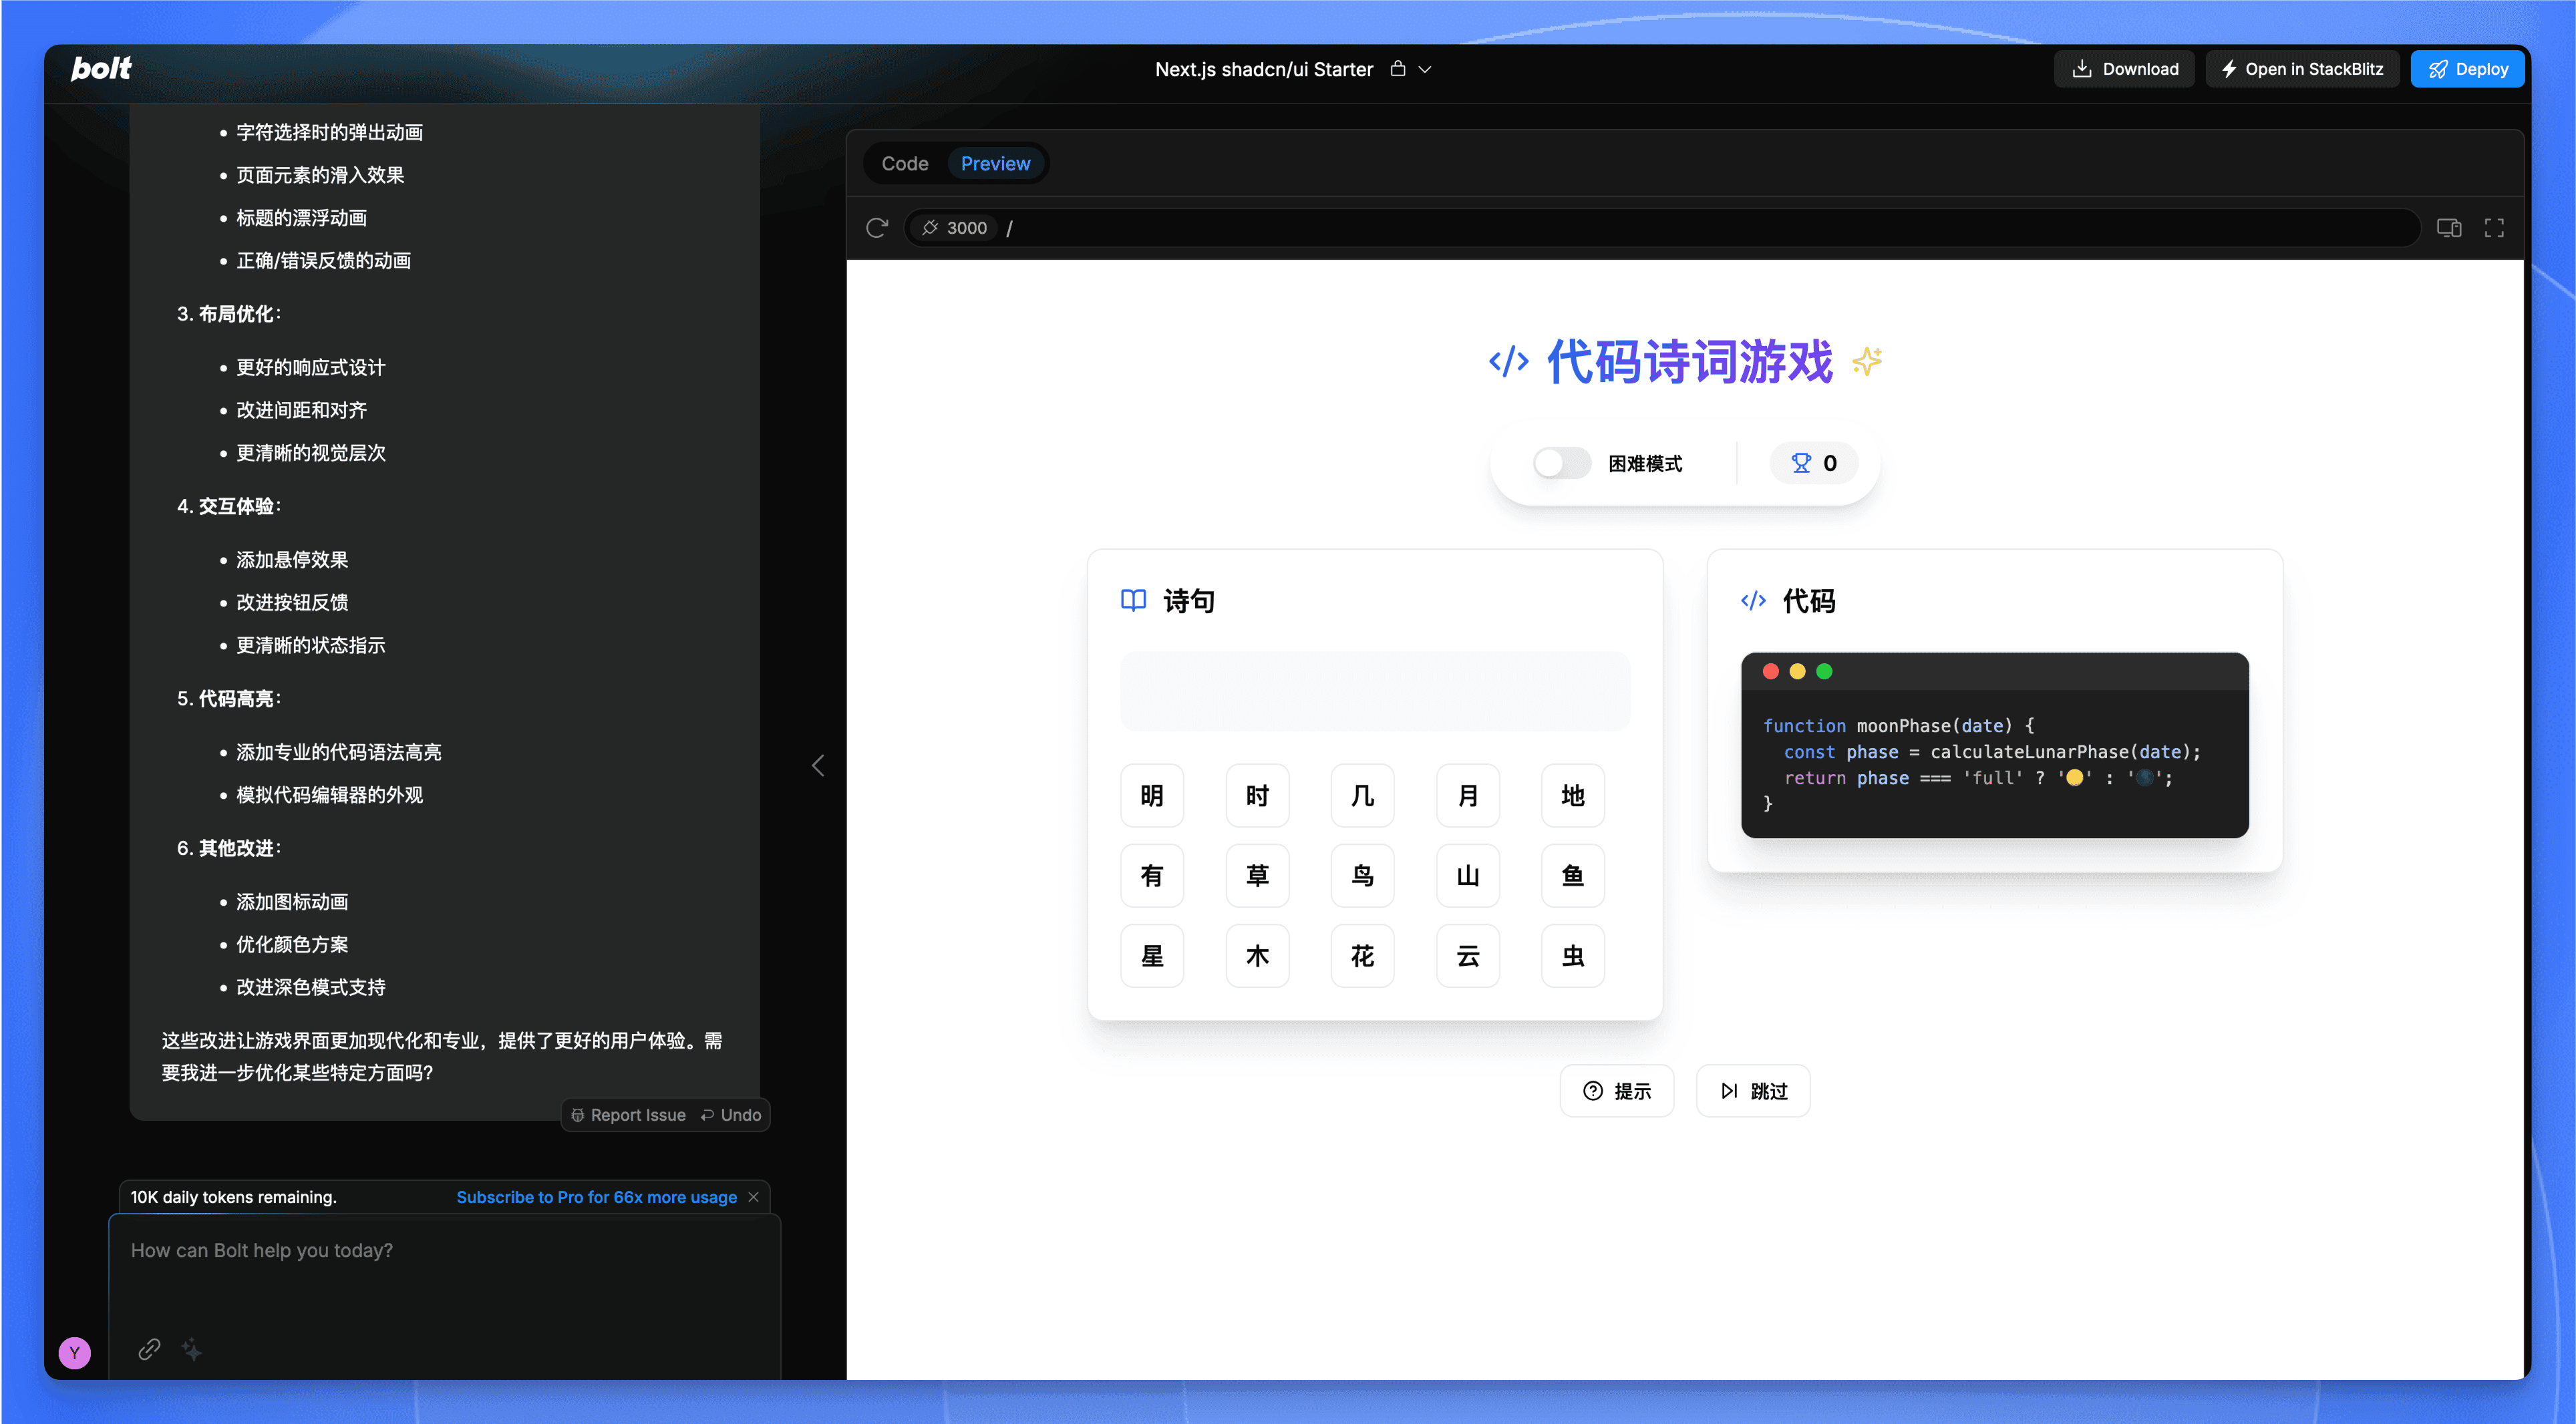Switch to the Code tab

point(904,163)
